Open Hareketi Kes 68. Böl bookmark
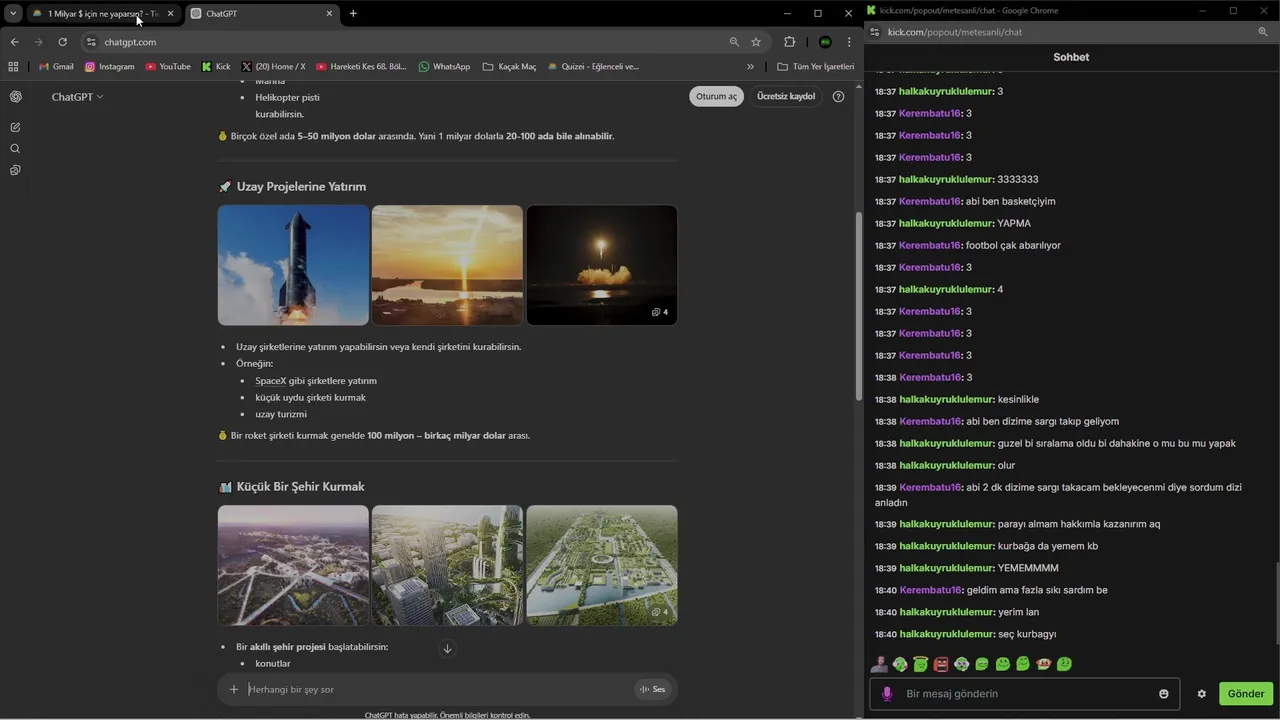This screenshot has height=720, width=1280. tap(361, 67)
